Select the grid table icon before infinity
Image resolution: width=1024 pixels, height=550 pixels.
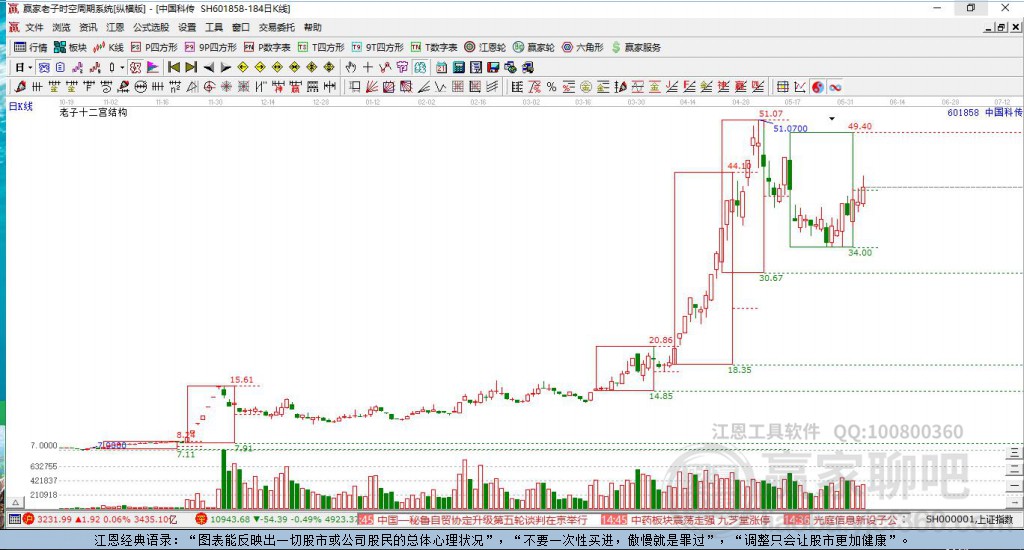(782, 86)
